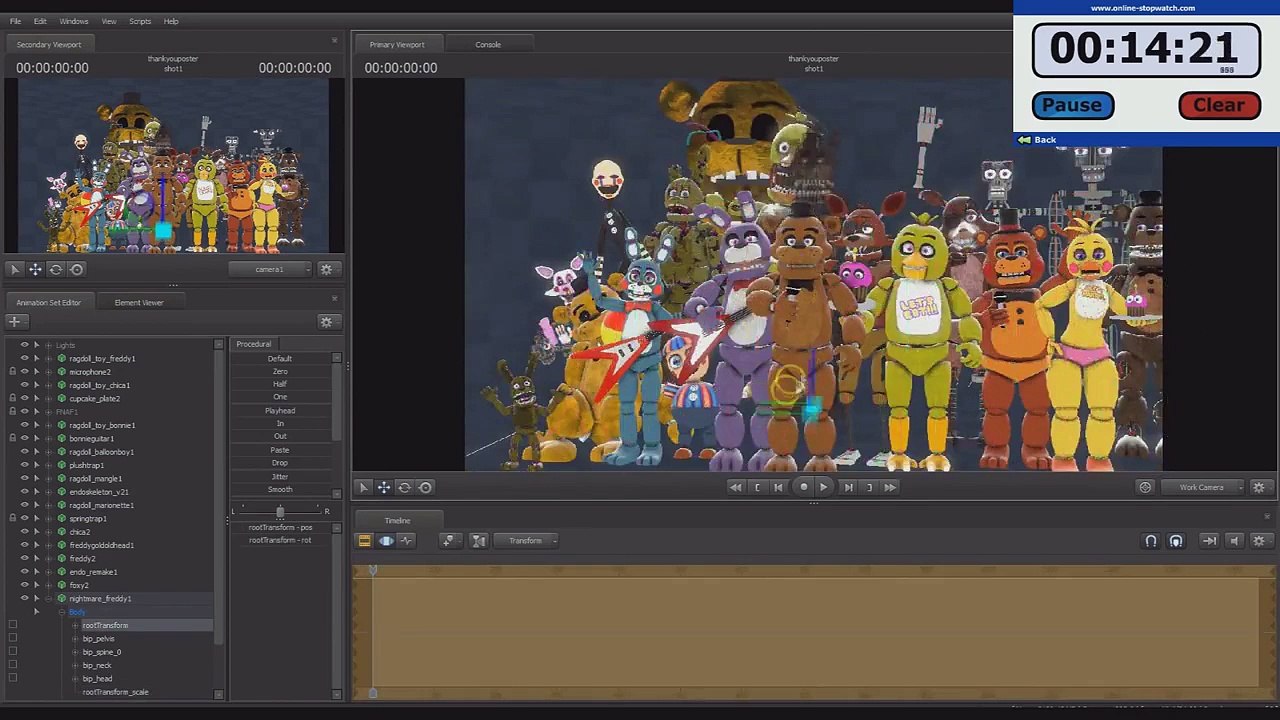Select the arrow selection tool in Secondary Viewport
1280x720 pixels.
pyautogui.click(x=15, y=269)
